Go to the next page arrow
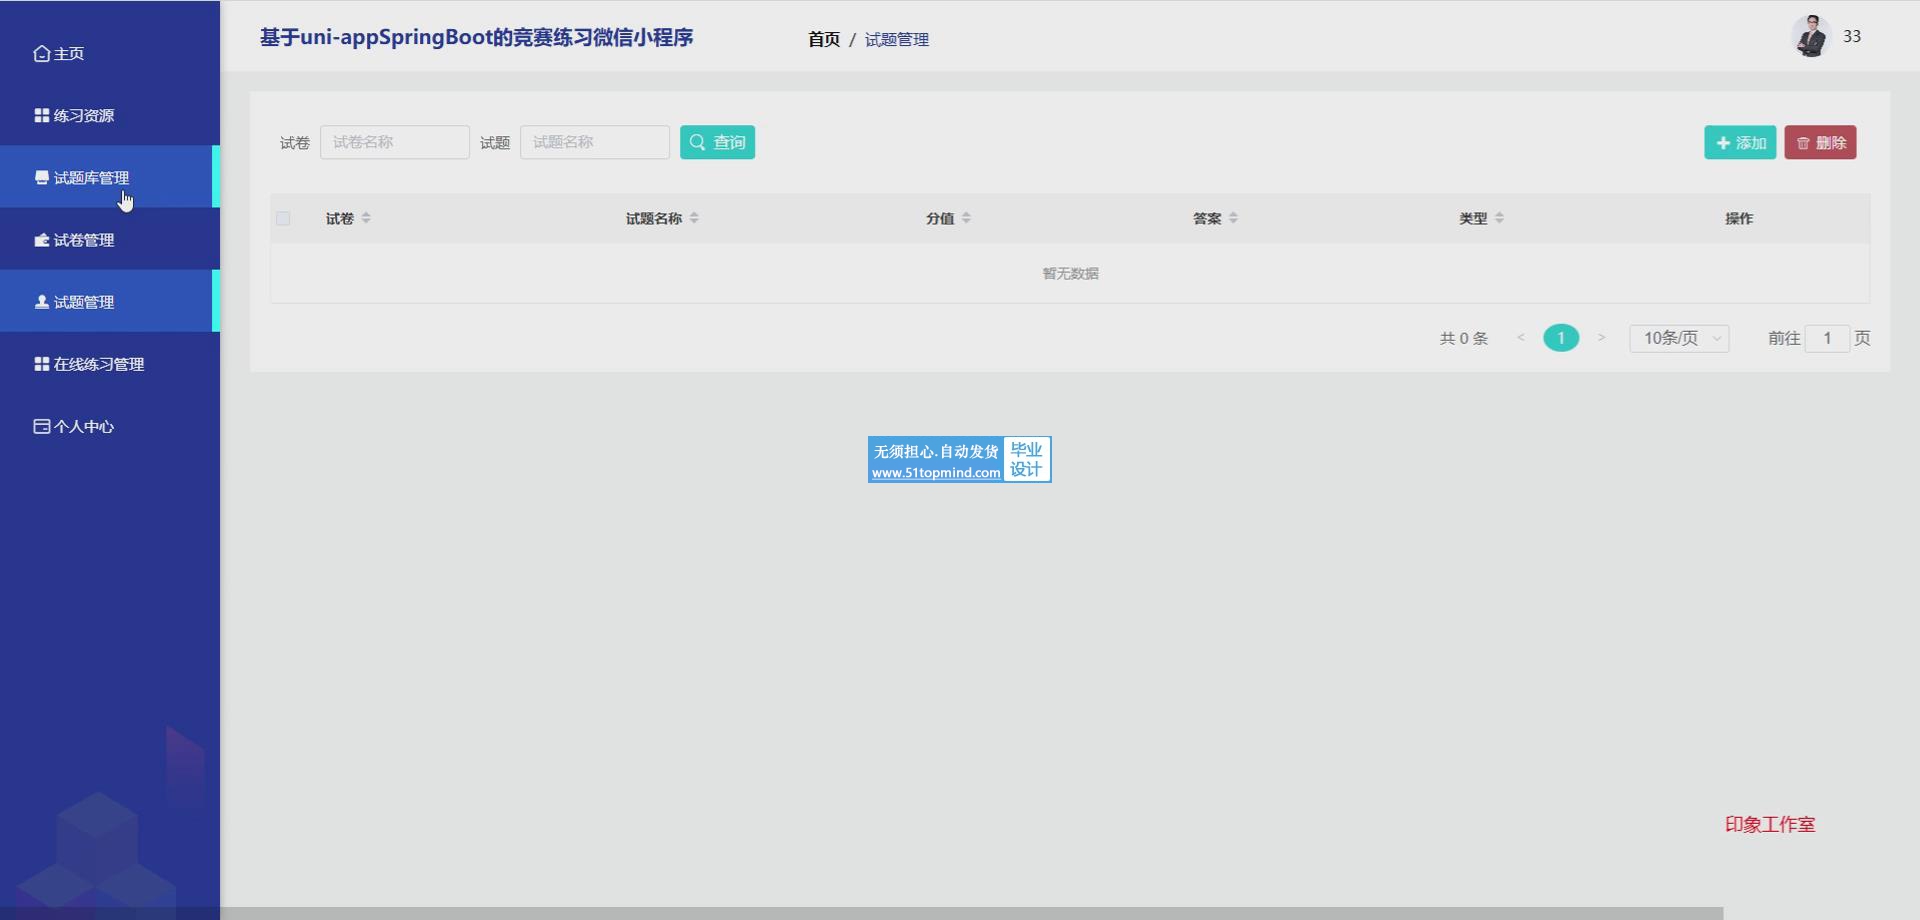The height and width of the screenshot is (920, 1920). 1601,338
